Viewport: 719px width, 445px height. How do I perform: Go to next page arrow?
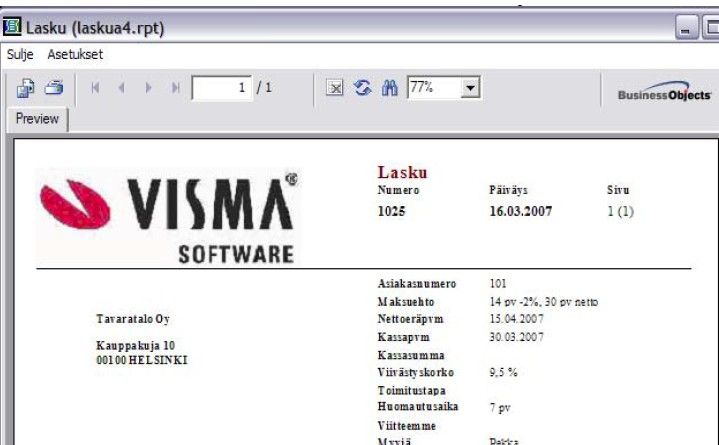click(148, 87)
